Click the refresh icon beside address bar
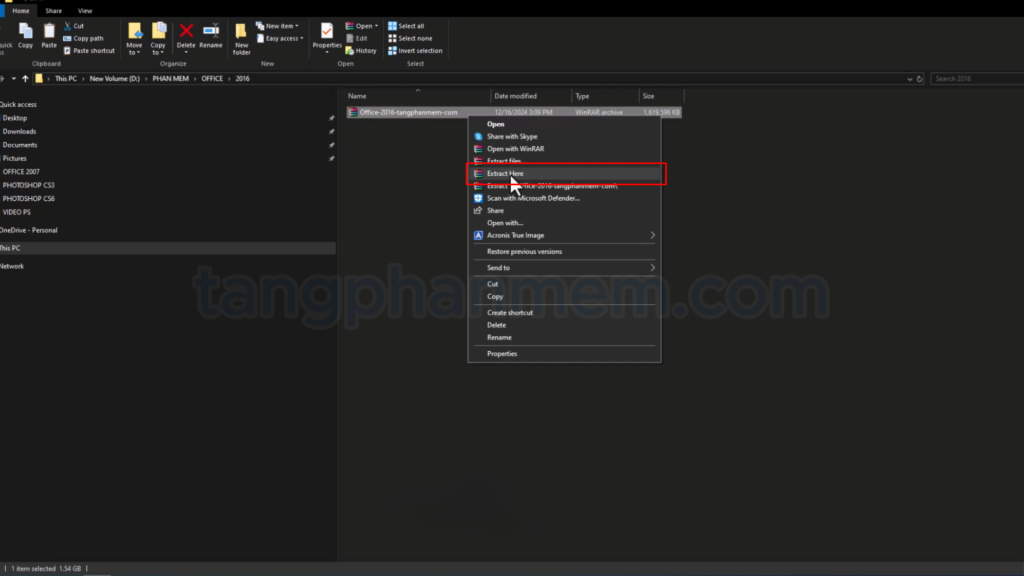 pyautogui.click(x=920, y=79)
